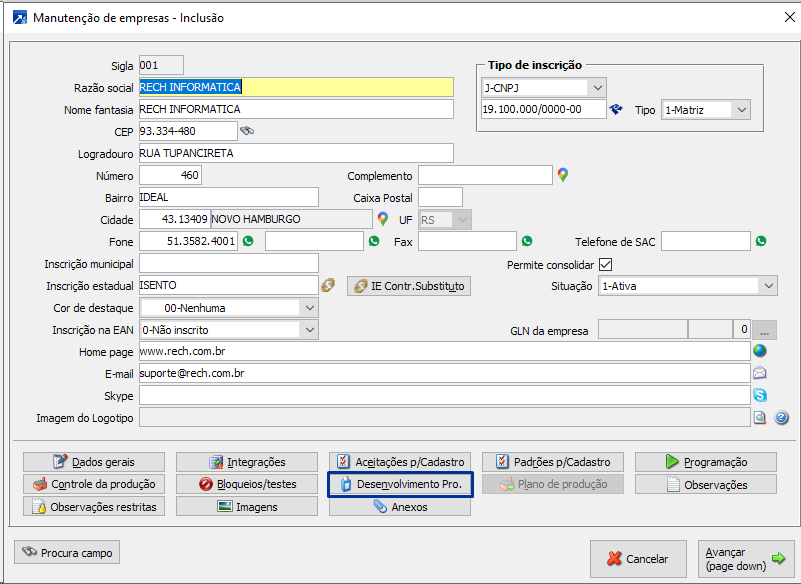Open the Situação 1-Ativa dropdown
The height and width of the screenshot is (584, 801).
point(767,286)
